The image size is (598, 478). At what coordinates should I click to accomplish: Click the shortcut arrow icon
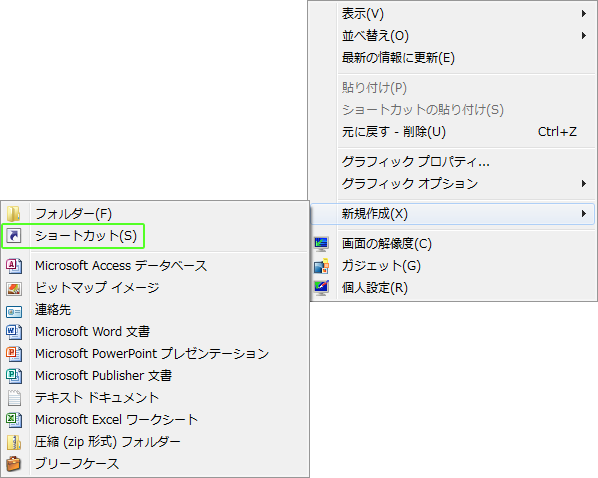pyautogui.click(x=14, y=236)
